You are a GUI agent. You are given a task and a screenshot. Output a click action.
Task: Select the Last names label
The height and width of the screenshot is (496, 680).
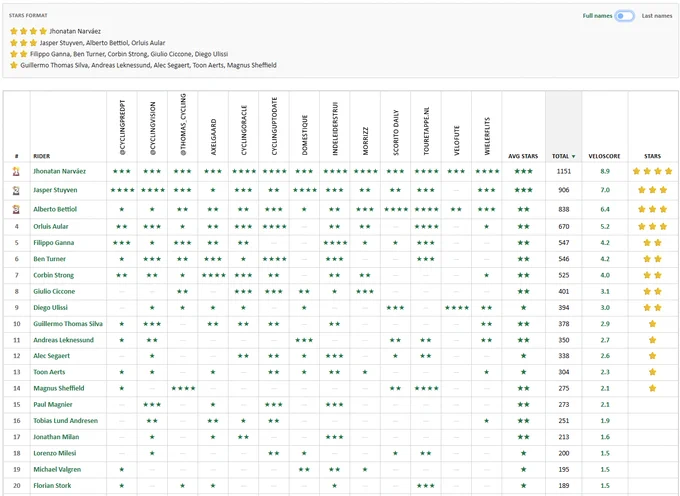tap(657, 16)
